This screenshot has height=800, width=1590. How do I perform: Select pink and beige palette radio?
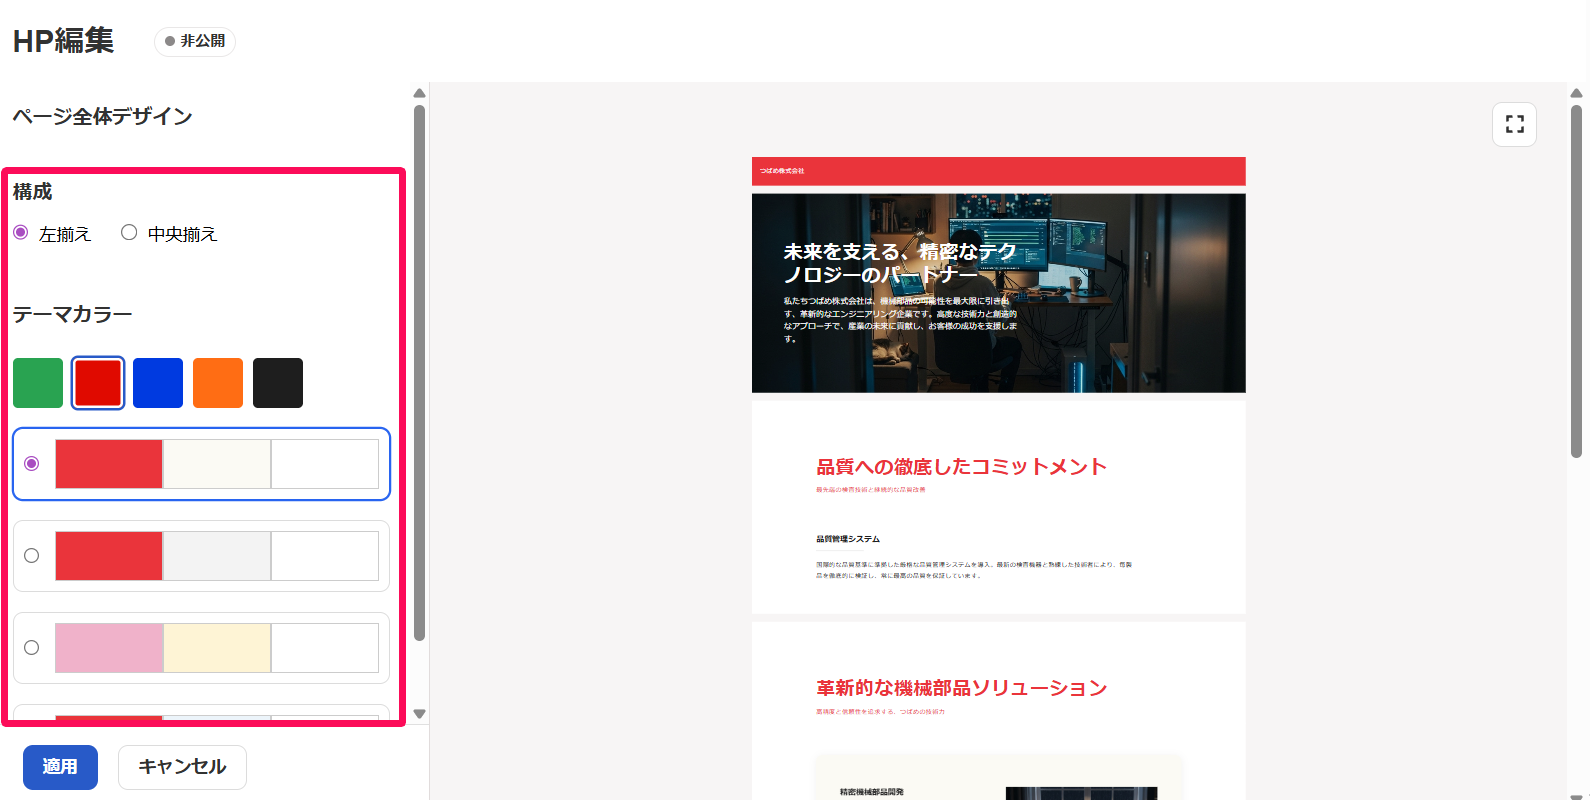[x=32, y=648]
